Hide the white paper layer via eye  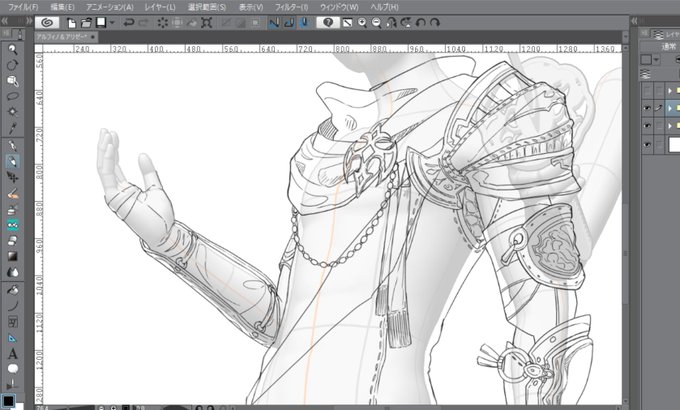click(647, 145)
